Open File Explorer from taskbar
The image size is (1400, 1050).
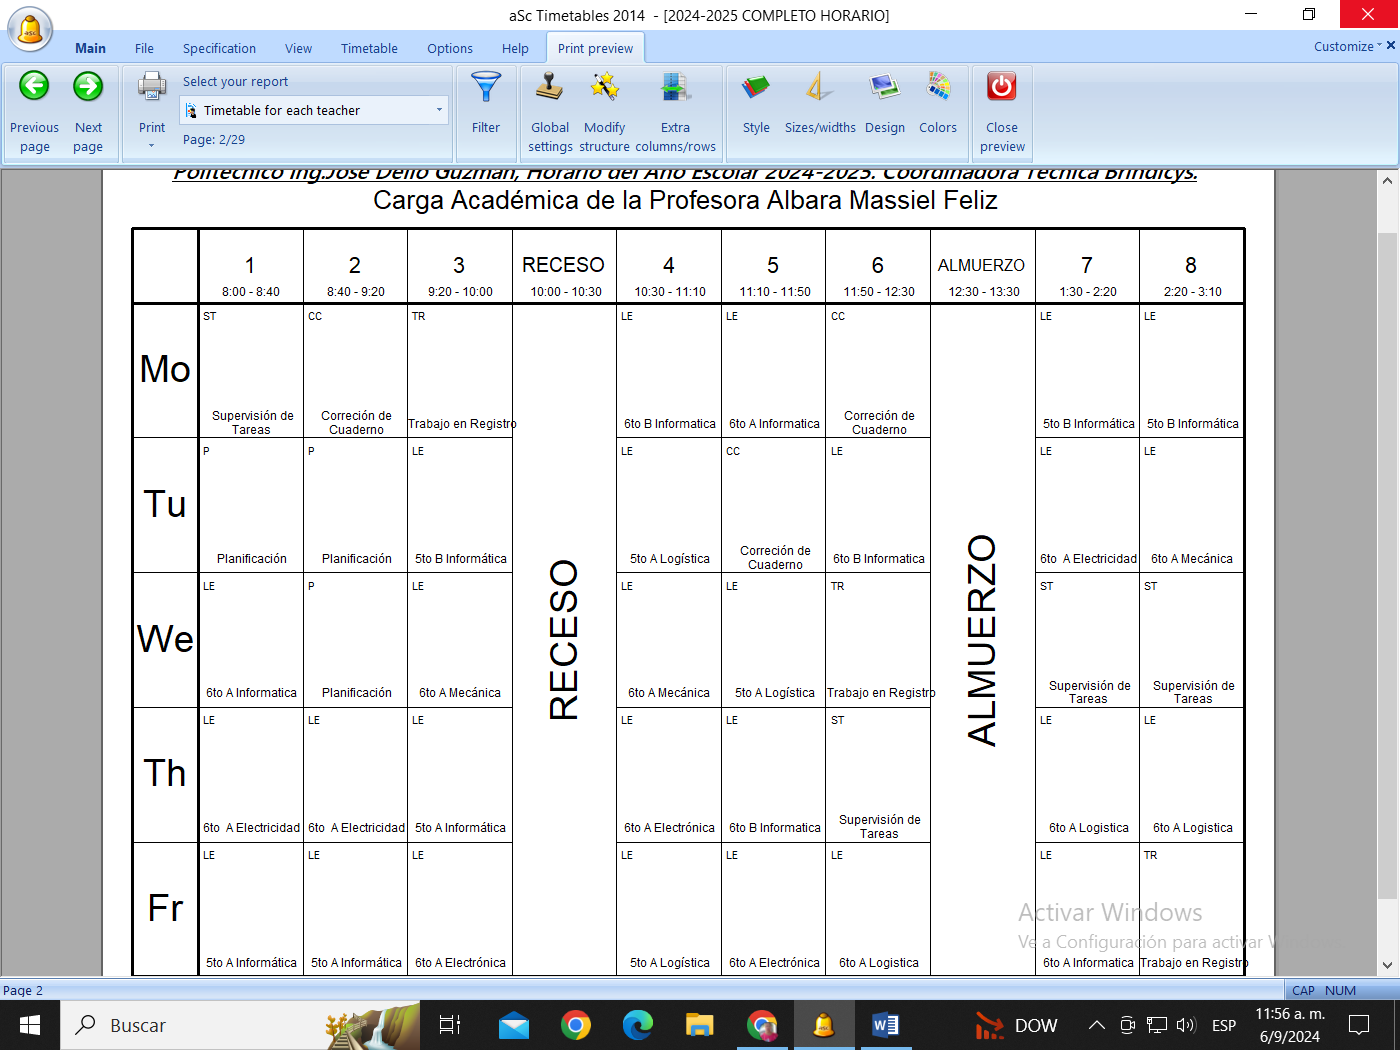700,1025
